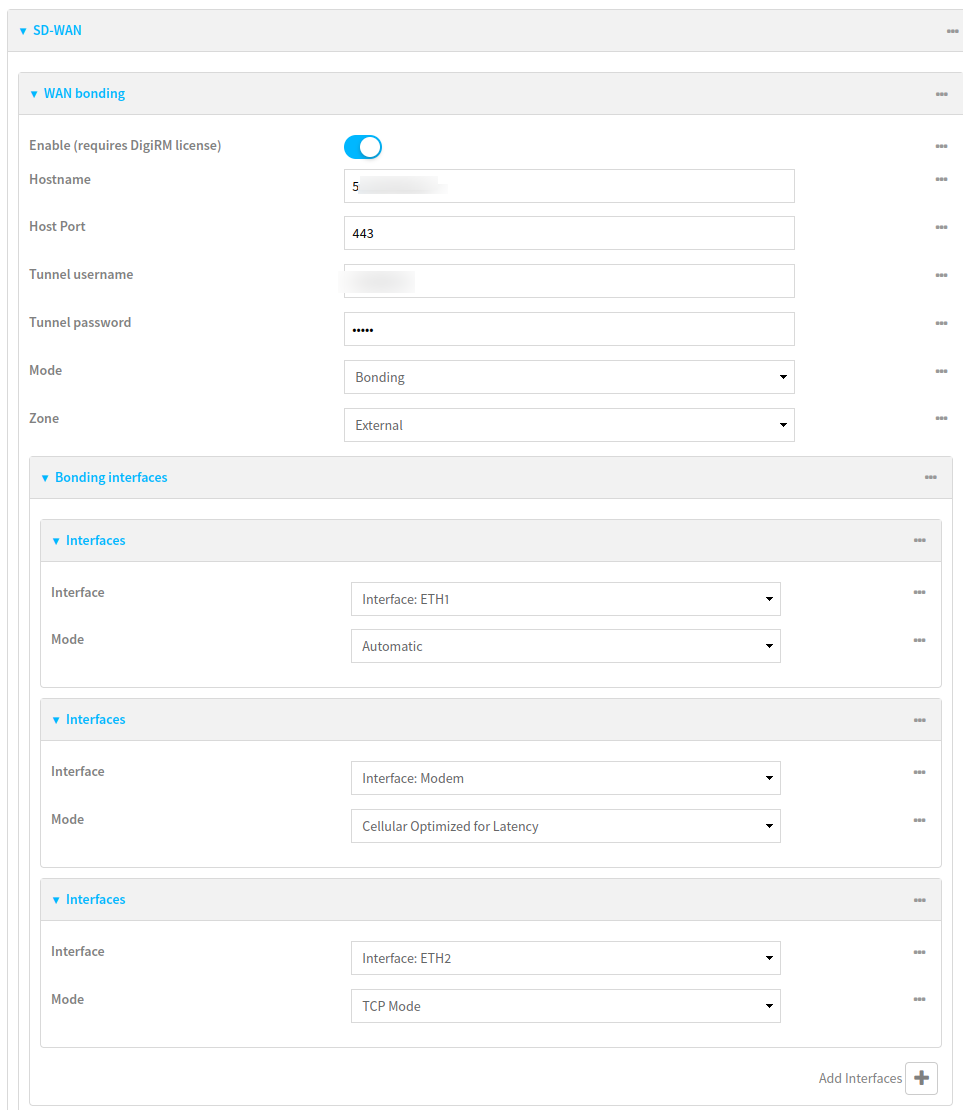The image size is (963, 1110).
Task: Click the plus icon to add interfaces
Action: (x=921, y=1078)
